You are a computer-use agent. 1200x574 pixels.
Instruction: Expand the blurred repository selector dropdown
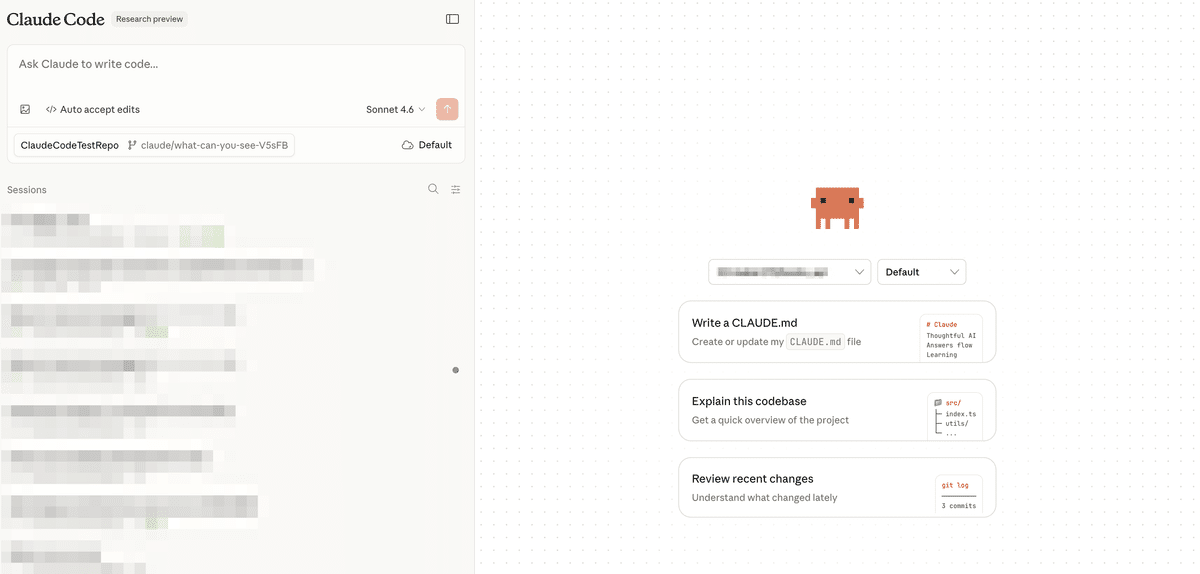[x=790, y=272]
